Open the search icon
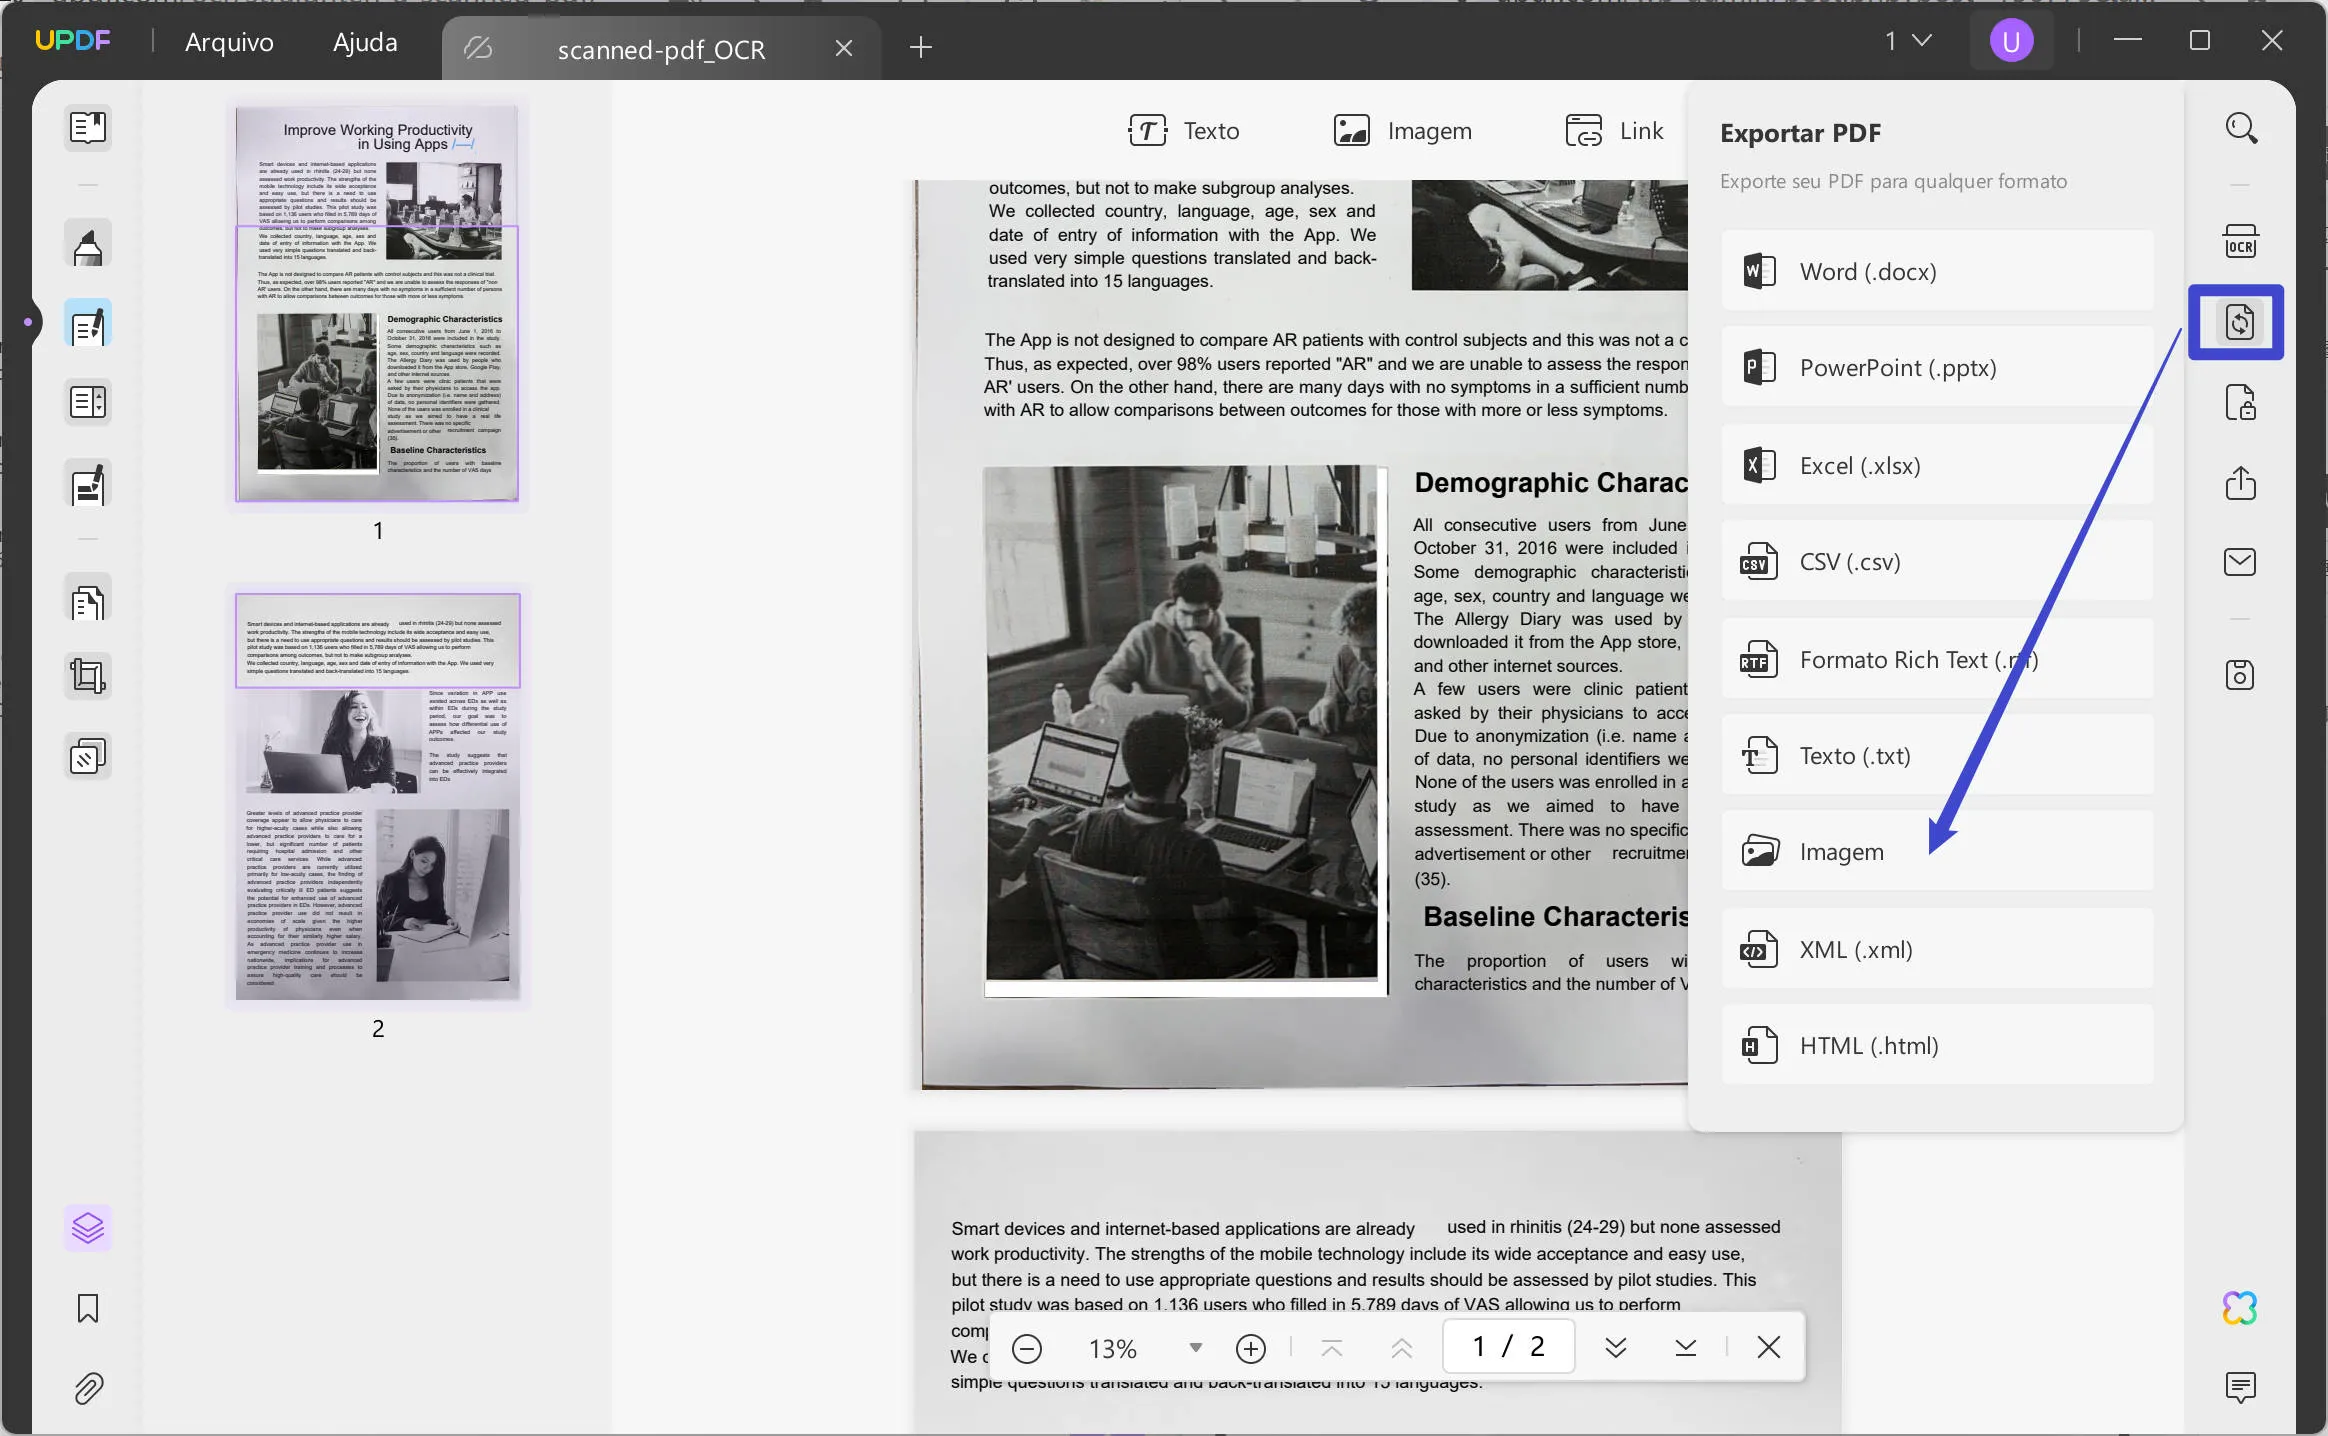 coord(2240,128)
